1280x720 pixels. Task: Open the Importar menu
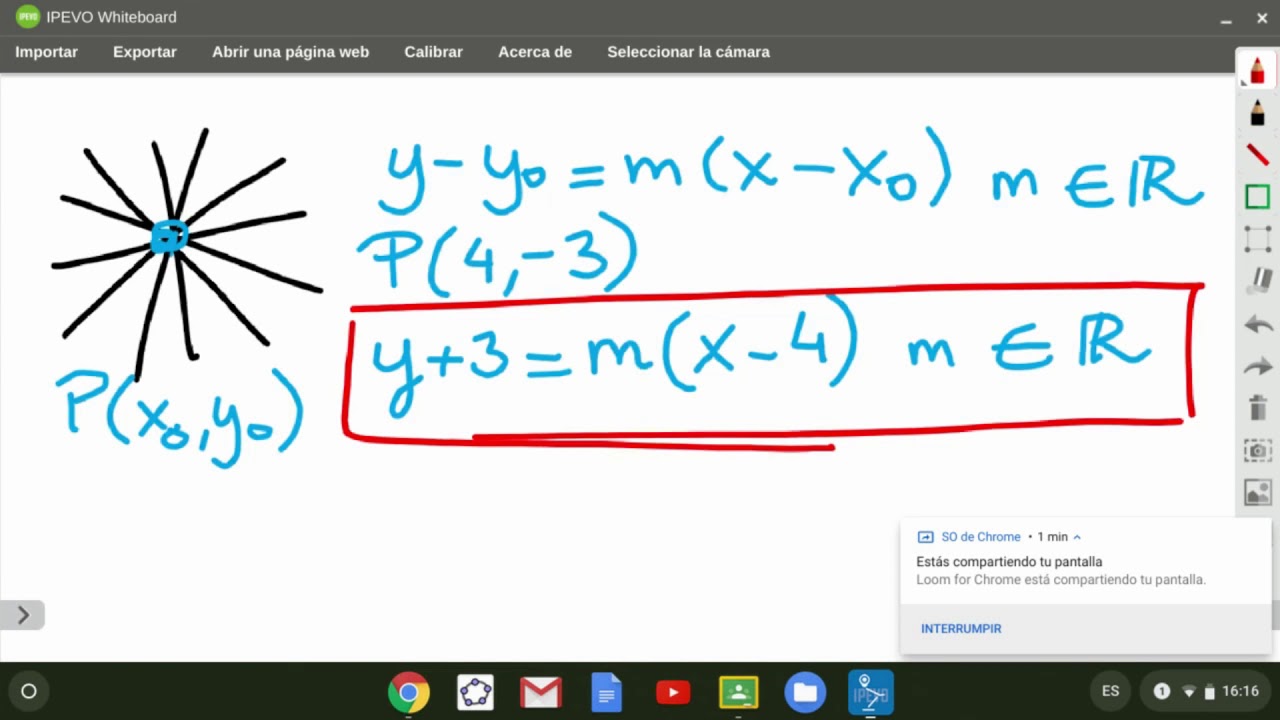[46, 52]
